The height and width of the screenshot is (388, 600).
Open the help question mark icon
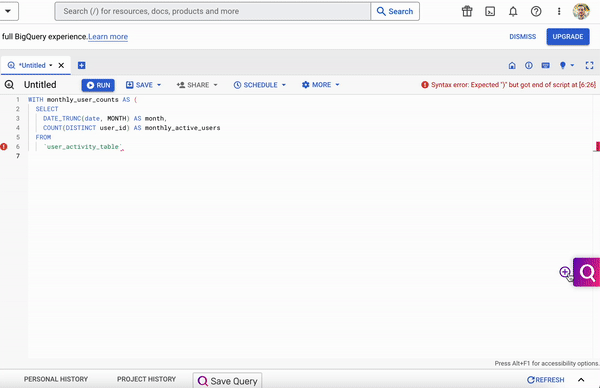[x=536, y=11]
